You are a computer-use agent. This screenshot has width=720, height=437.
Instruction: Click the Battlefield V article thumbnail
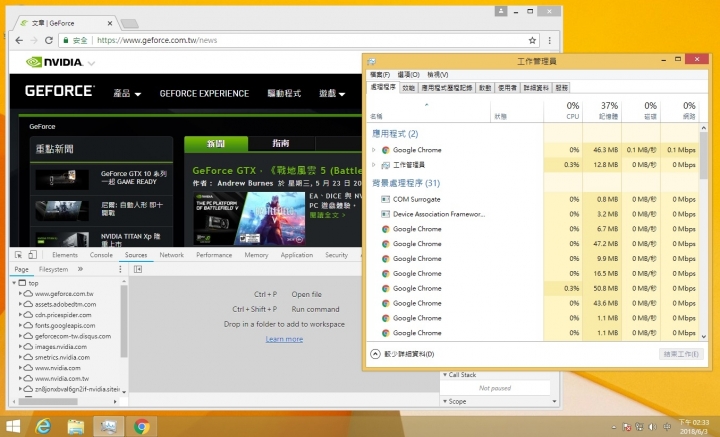[249, 218]
